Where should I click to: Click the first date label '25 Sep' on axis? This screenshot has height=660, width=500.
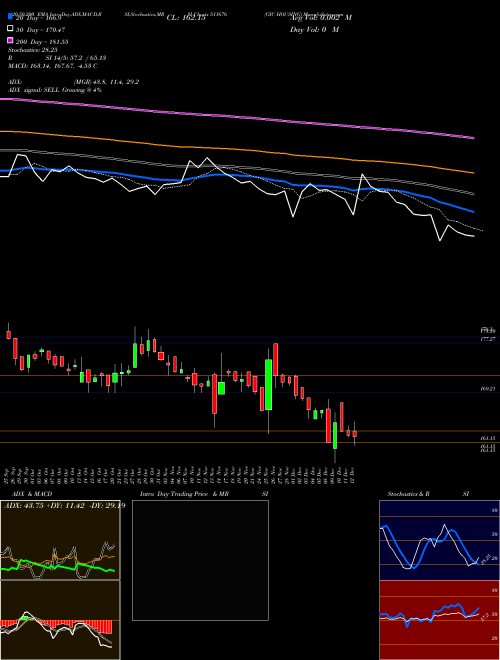pos(7,474)
